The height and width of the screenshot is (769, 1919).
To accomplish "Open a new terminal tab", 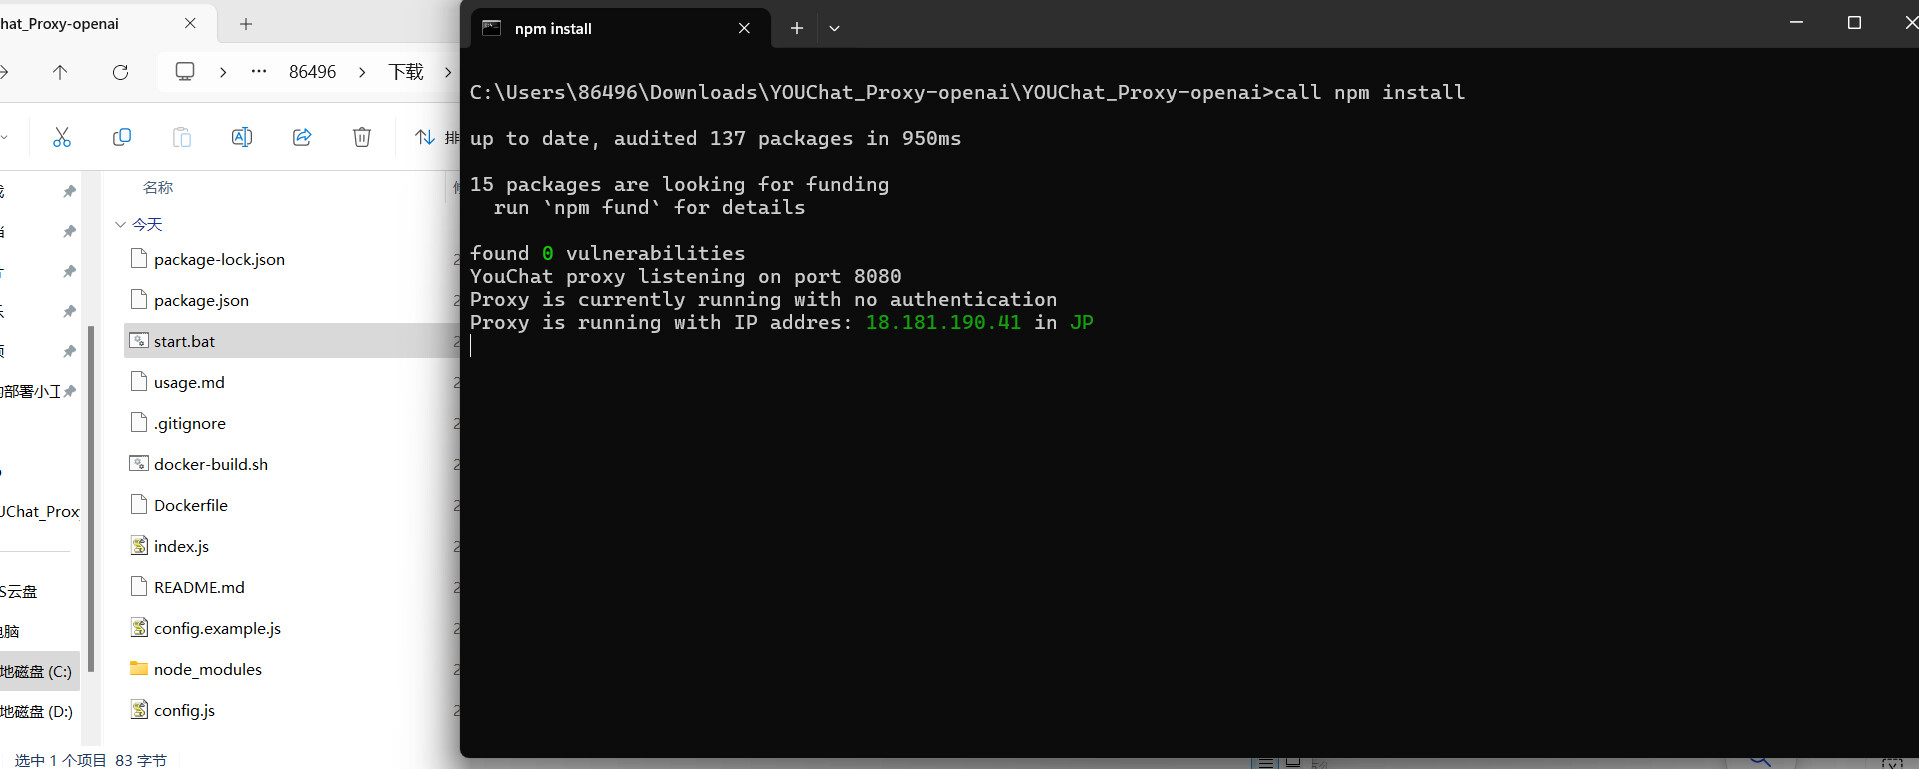I will (x=797, y=29).
